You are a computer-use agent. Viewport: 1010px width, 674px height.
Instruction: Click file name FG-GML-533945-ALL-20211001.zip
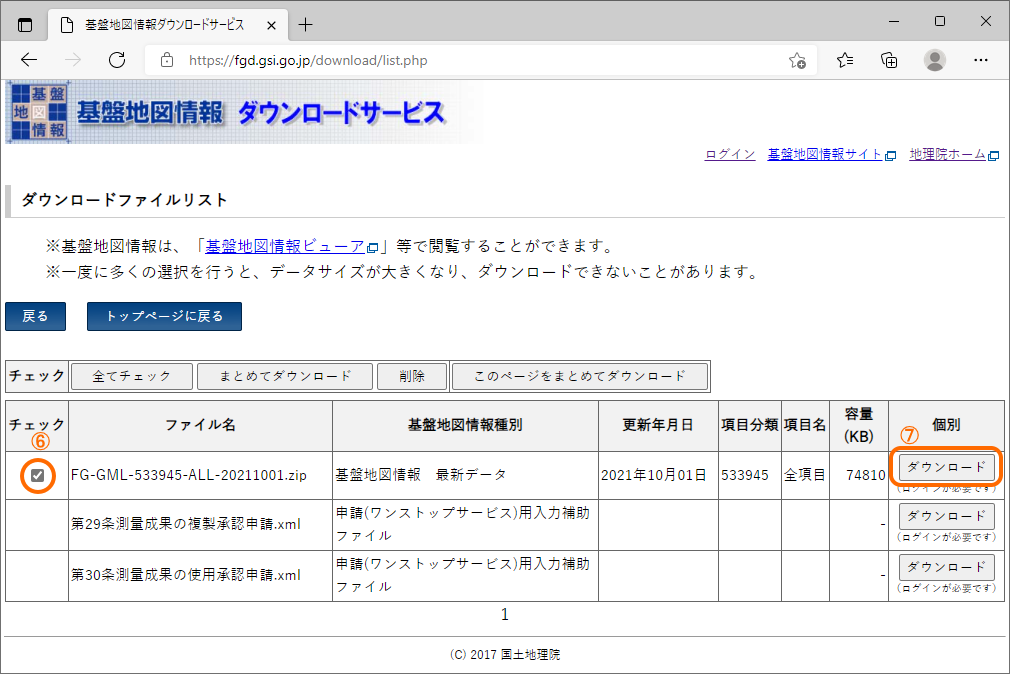pos(189,476)
